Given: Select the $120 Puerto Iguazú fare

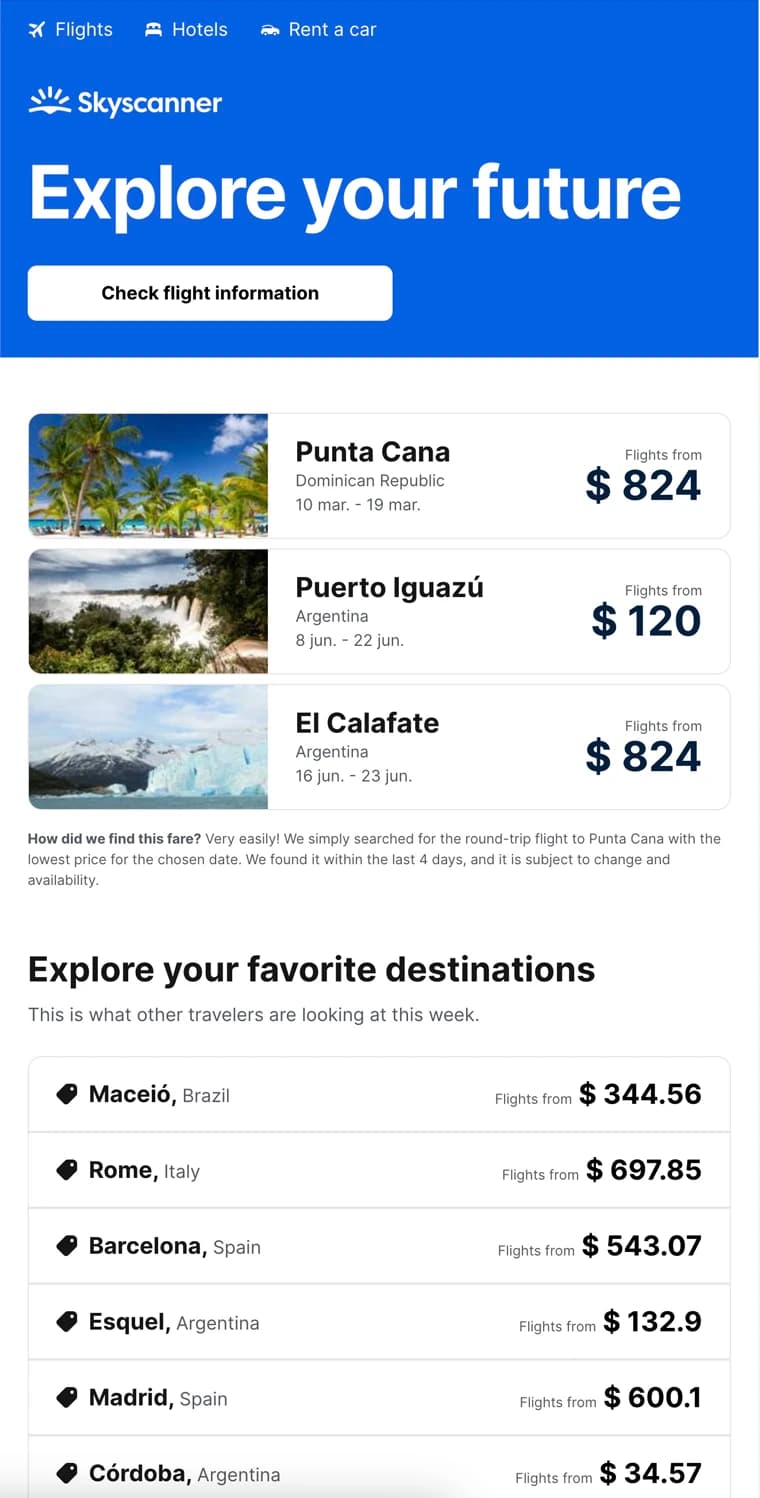Looking at the screenshot, I should coord(646,621).
